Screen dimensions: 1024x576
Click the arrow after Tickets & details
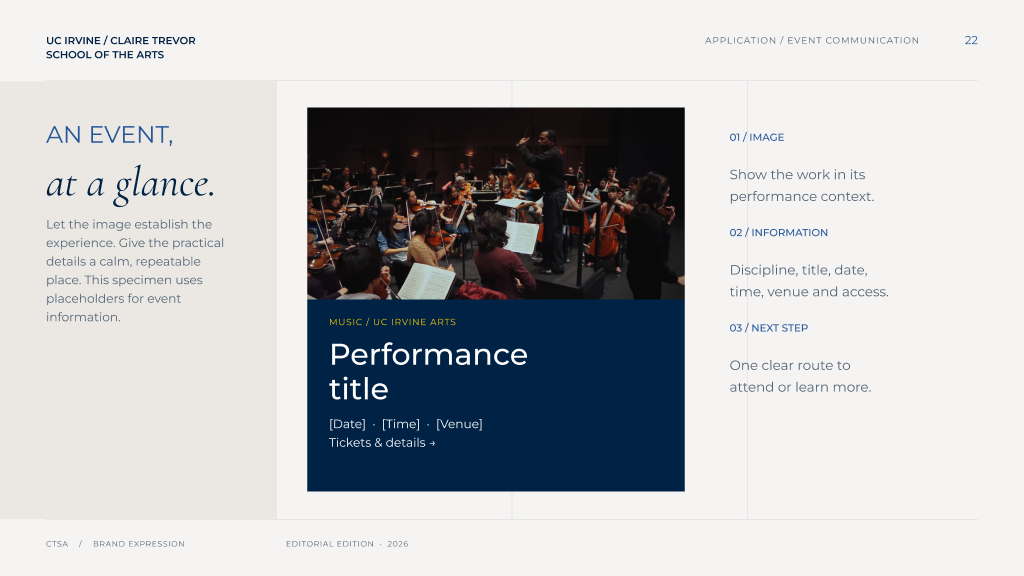pyautogui.click(x=432, y=443)
